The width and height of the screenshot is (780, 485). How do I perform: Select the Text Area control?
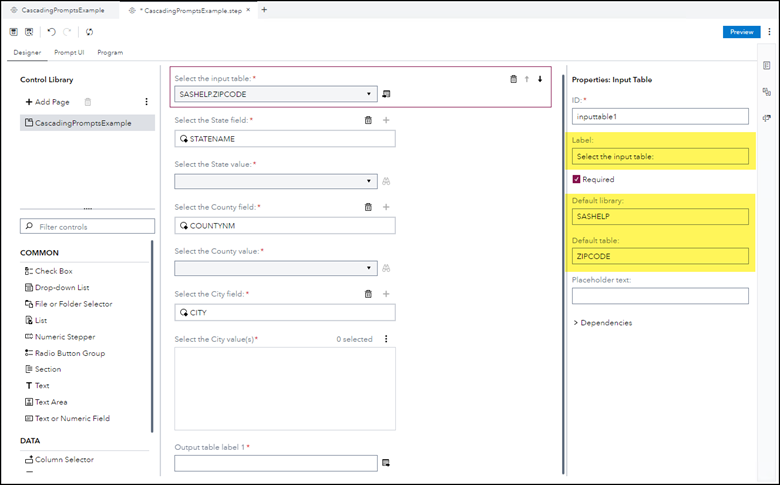pos(46,402)
